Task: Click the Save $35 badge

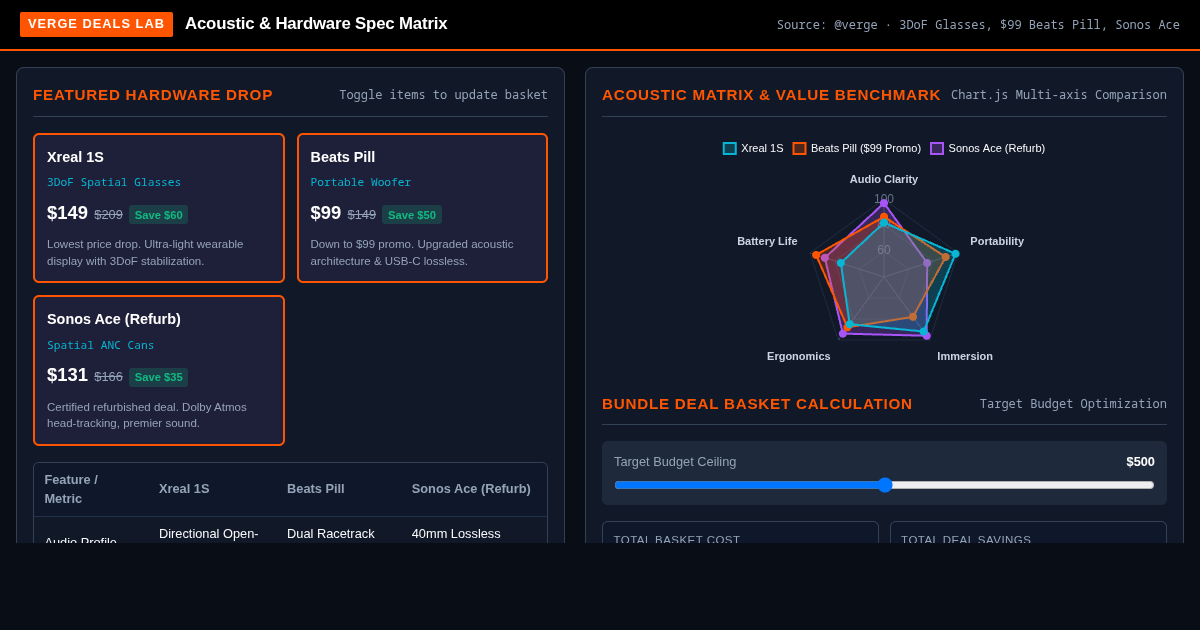Action: tap(159, 377)
